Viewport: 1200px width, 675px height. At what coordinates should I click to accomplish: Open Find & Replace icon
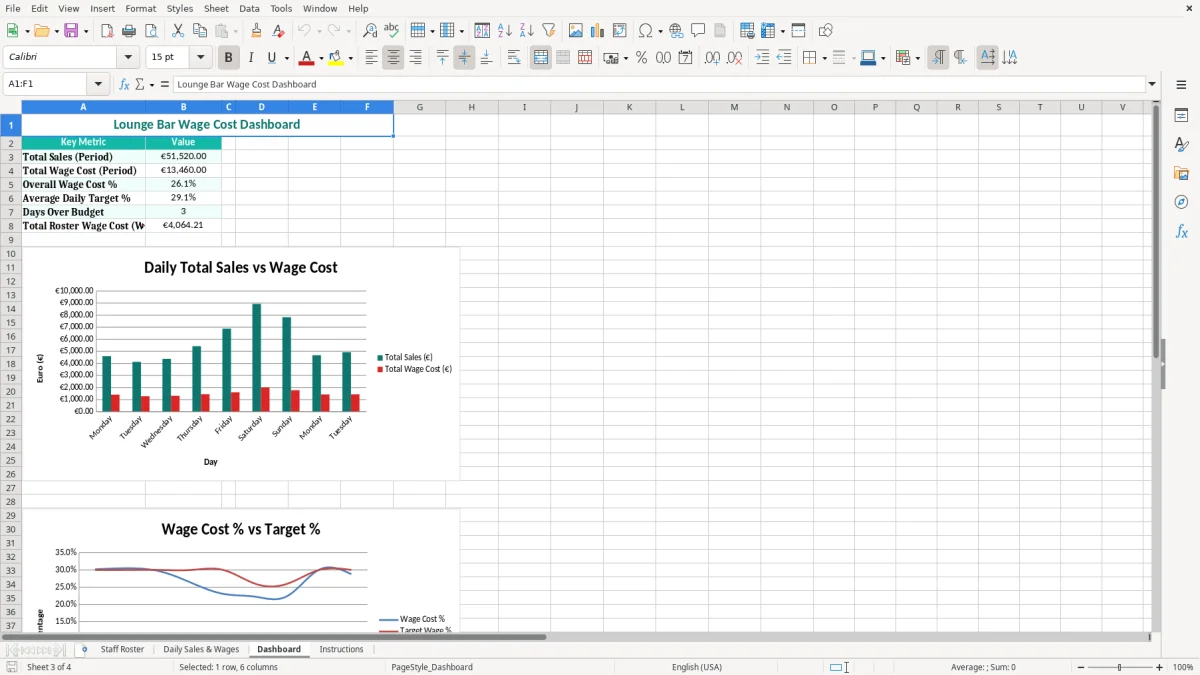[x=370, y=31]
